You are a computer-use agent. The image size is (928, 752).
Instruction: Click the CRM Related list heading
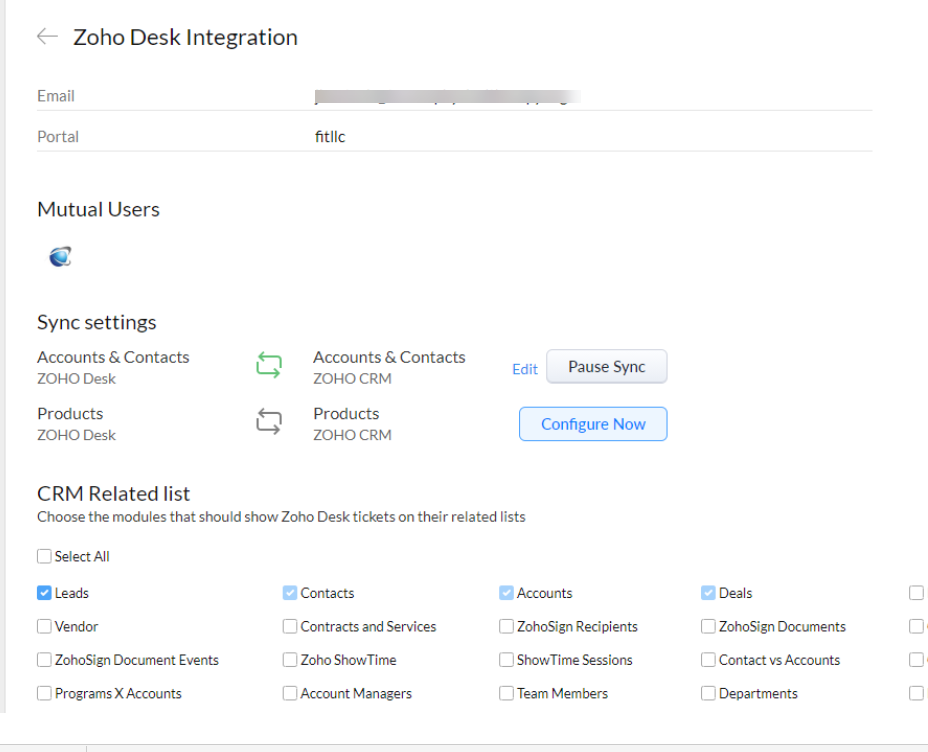pyautogui.click(x=114, y=493)
